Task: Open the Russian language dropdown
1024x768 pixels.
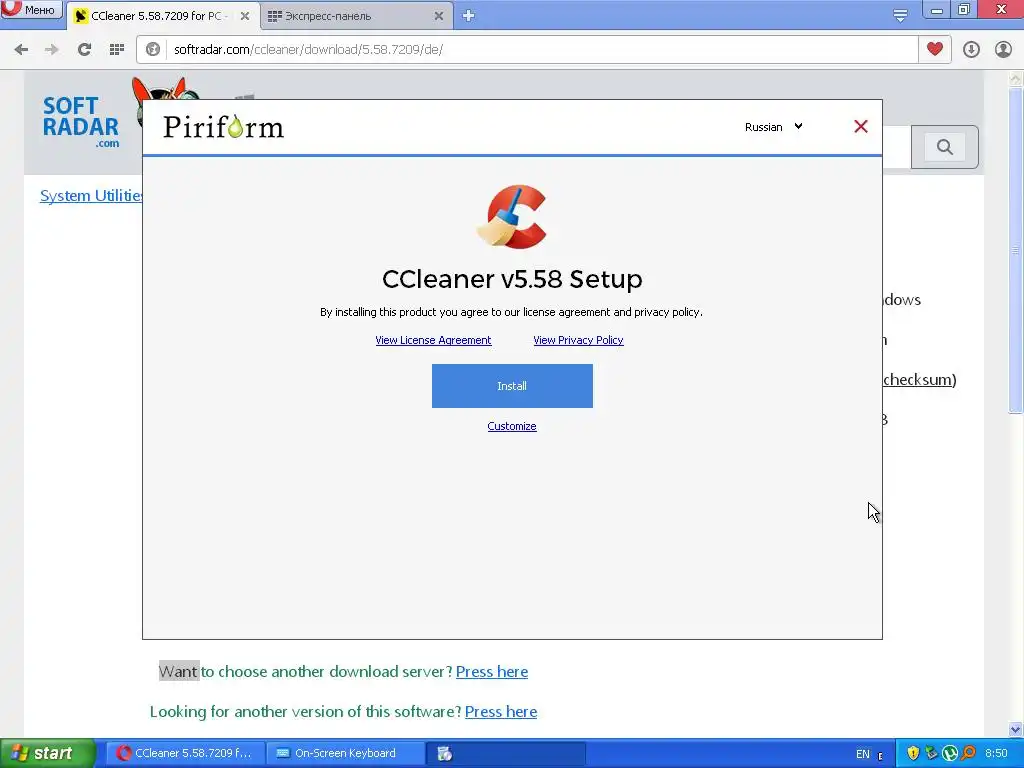Action: [773, 127]
